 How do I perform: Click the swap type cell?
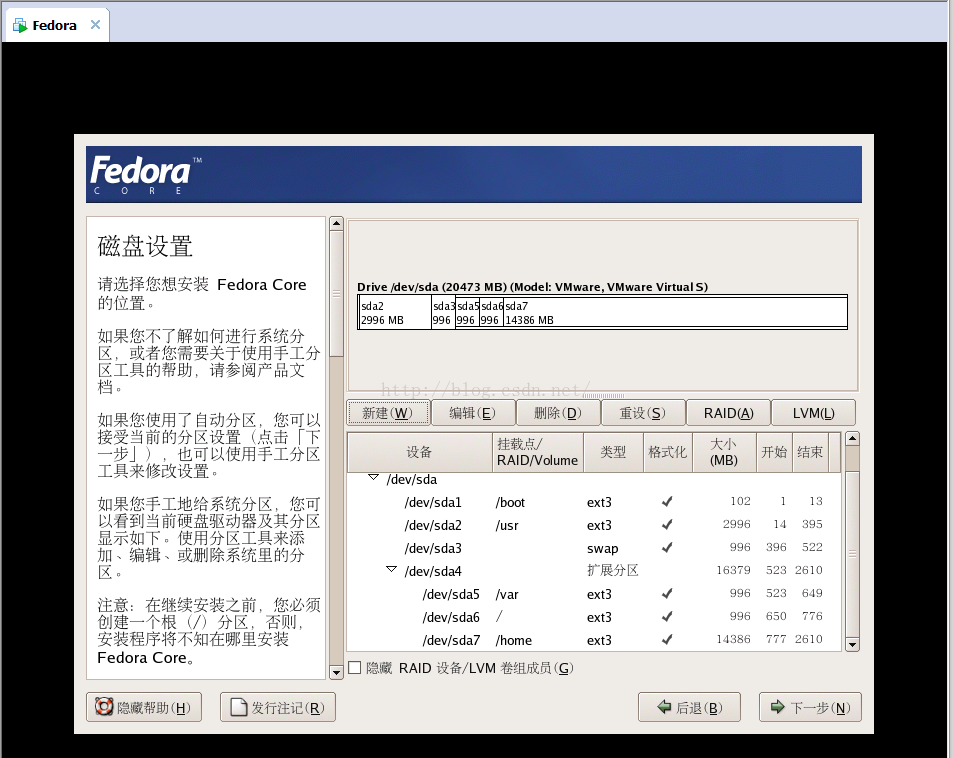602,549
